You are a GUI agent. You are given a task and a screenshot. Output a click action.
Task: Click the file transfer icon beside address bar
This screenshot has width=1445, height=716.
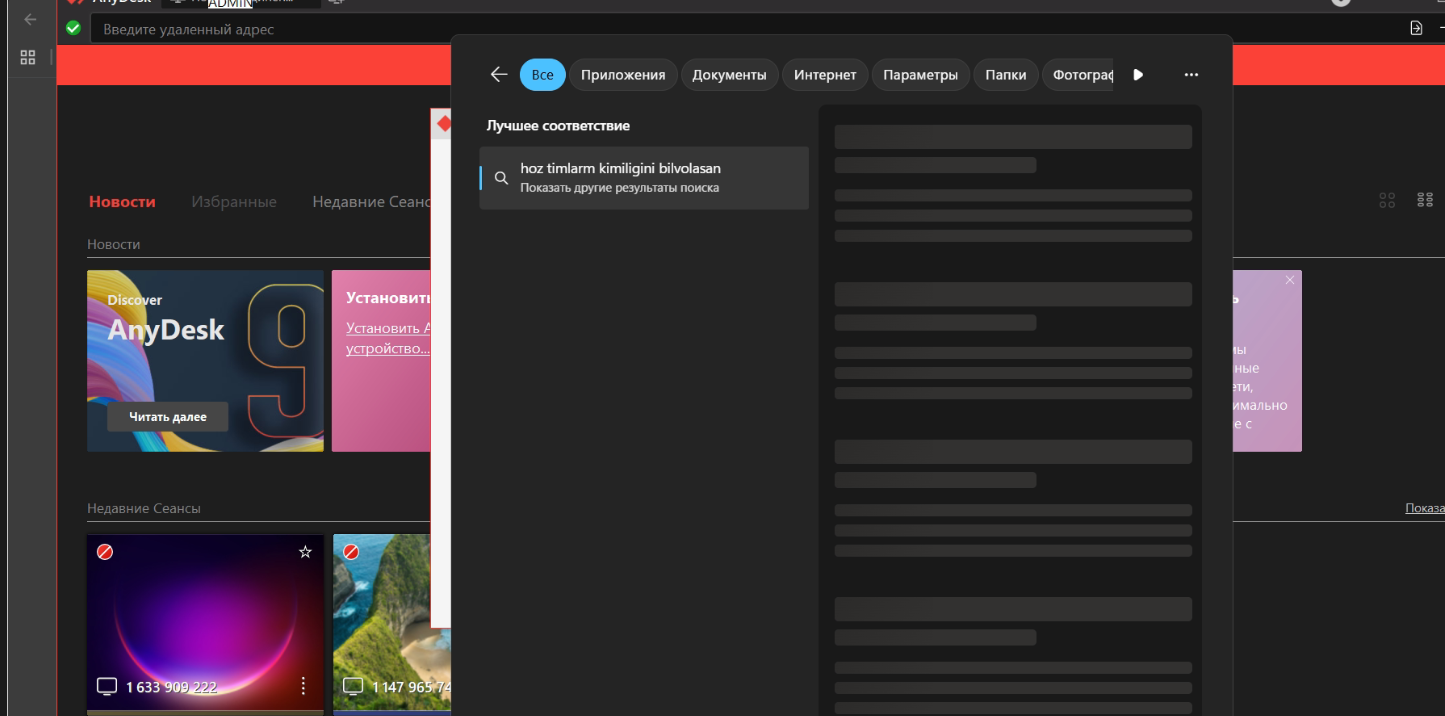point(1416,28)
